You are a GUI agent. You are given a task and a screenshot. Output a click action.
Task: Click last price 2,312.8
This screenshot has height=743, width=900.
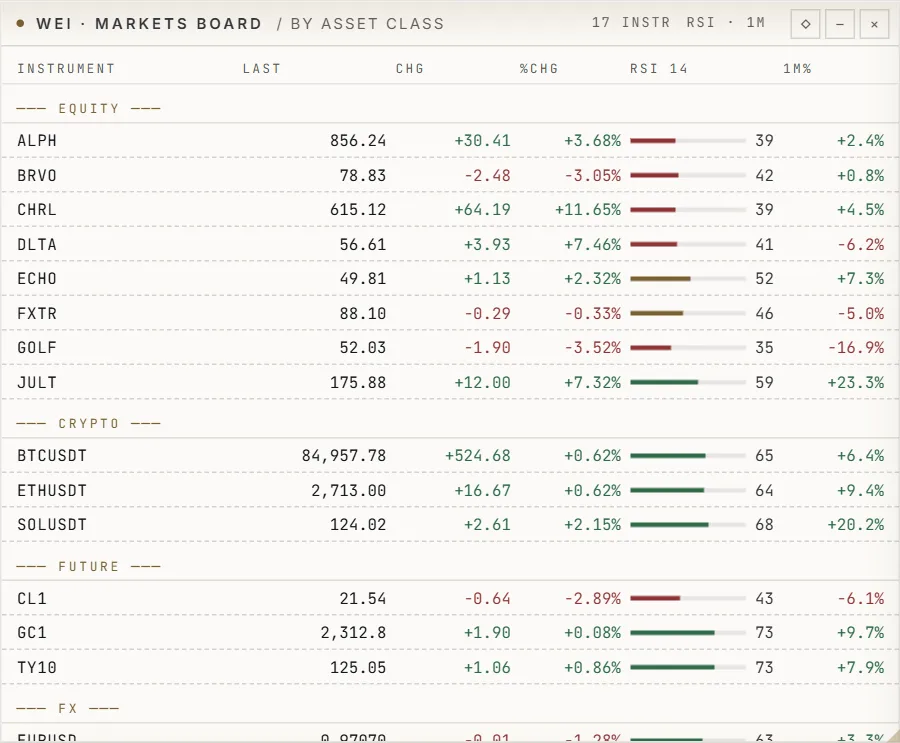click(353, 633)
